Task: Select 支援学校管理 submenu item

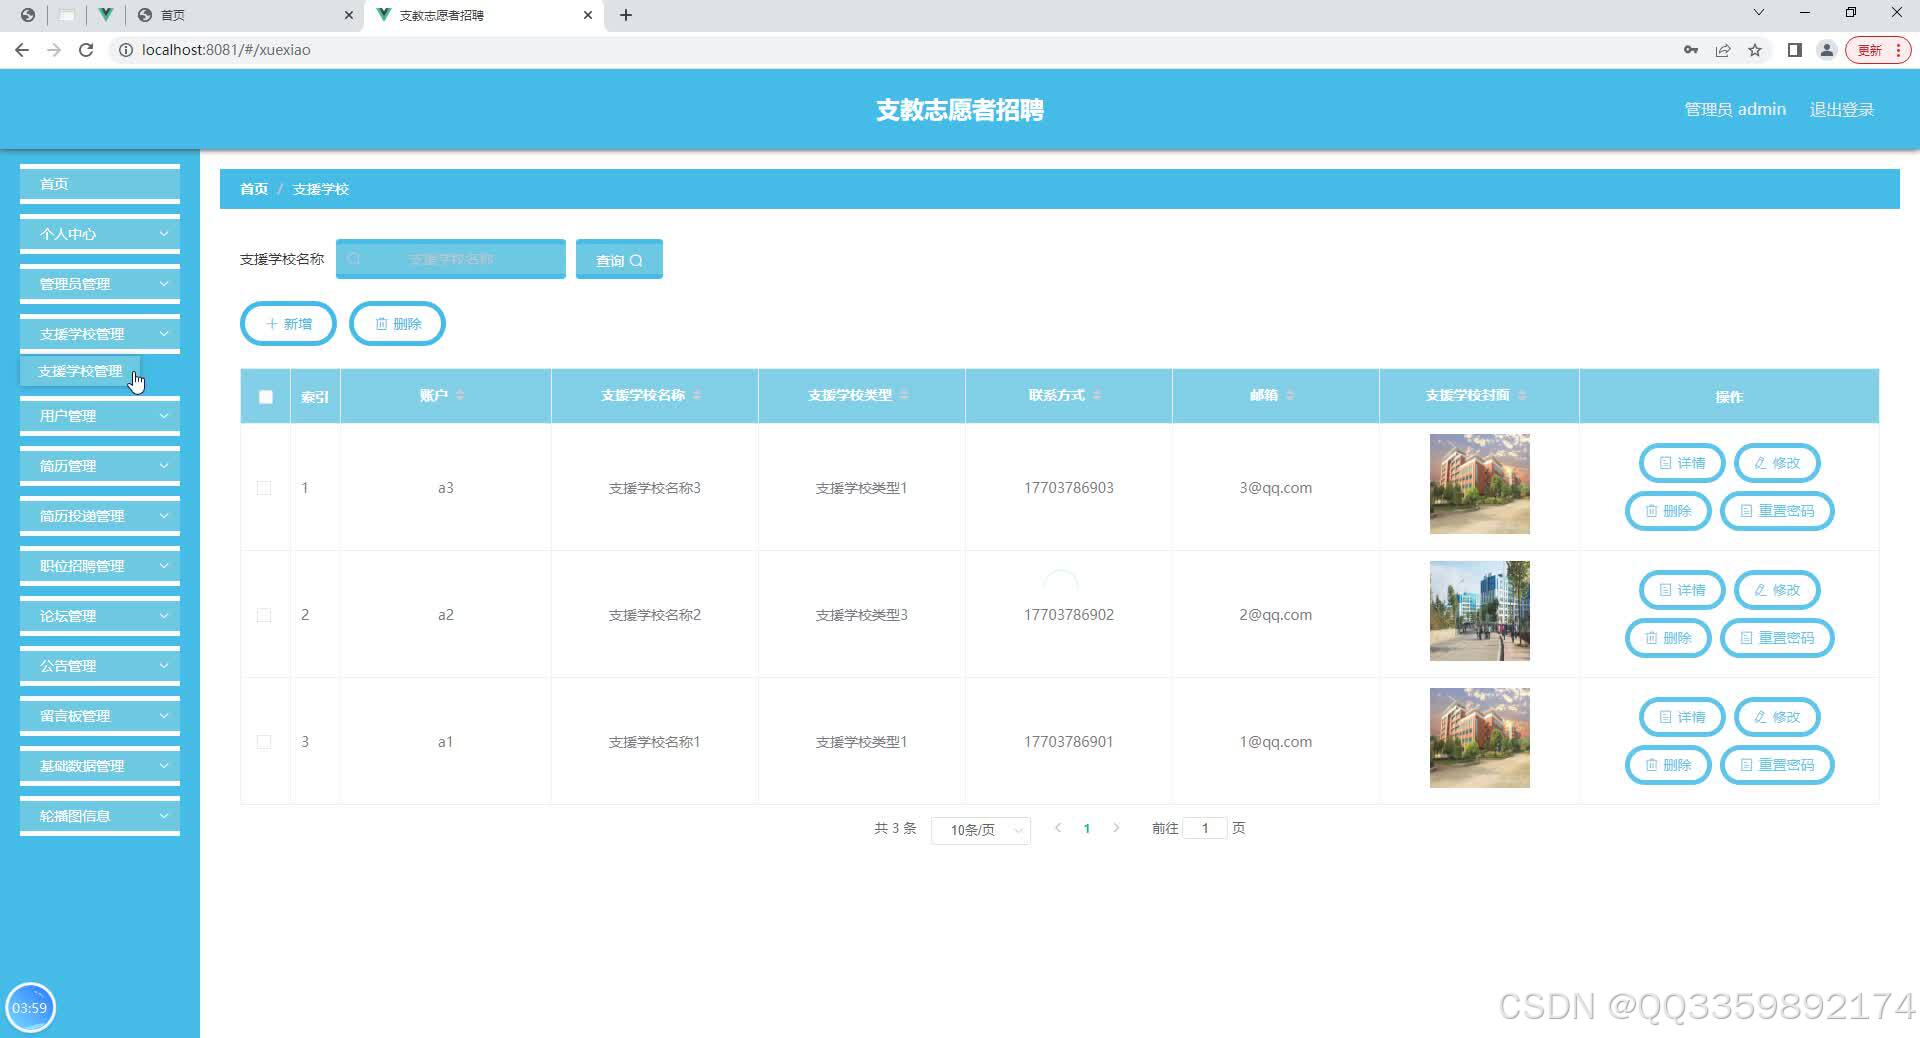Action: coord(80,371)
